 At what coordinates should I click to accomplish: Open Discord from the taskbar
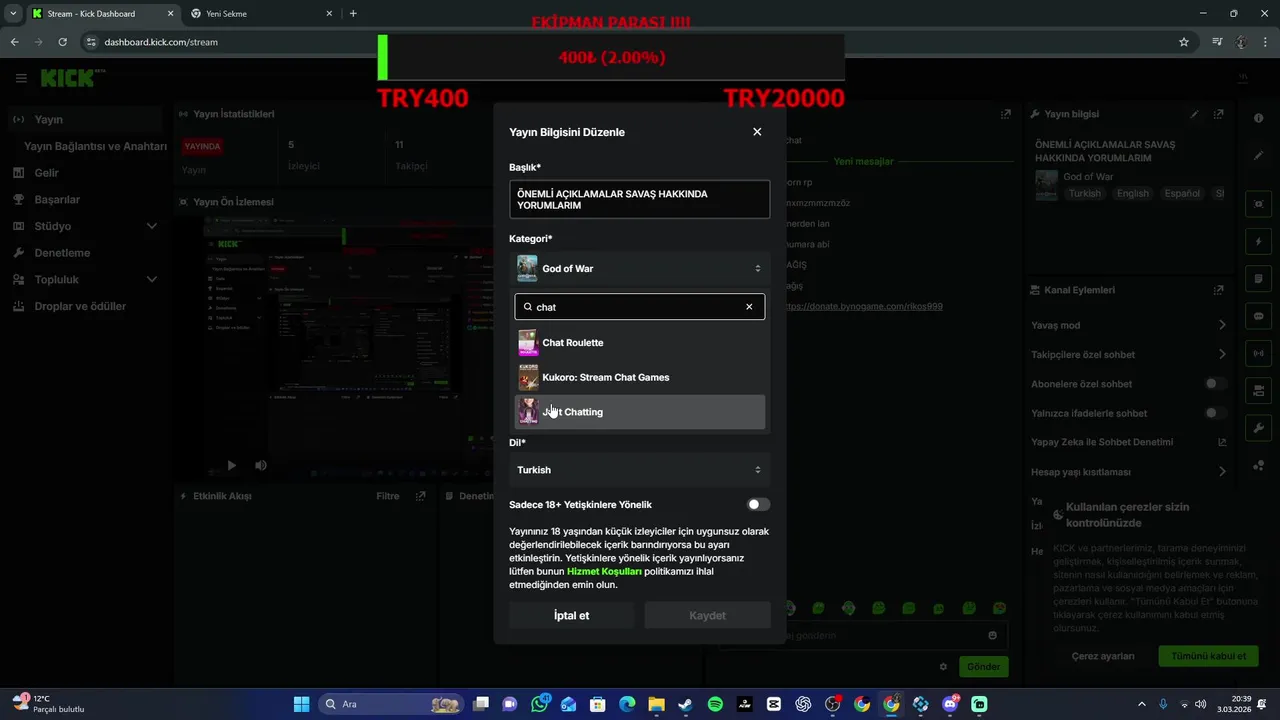pyautogui.click(x=950, y=704)
